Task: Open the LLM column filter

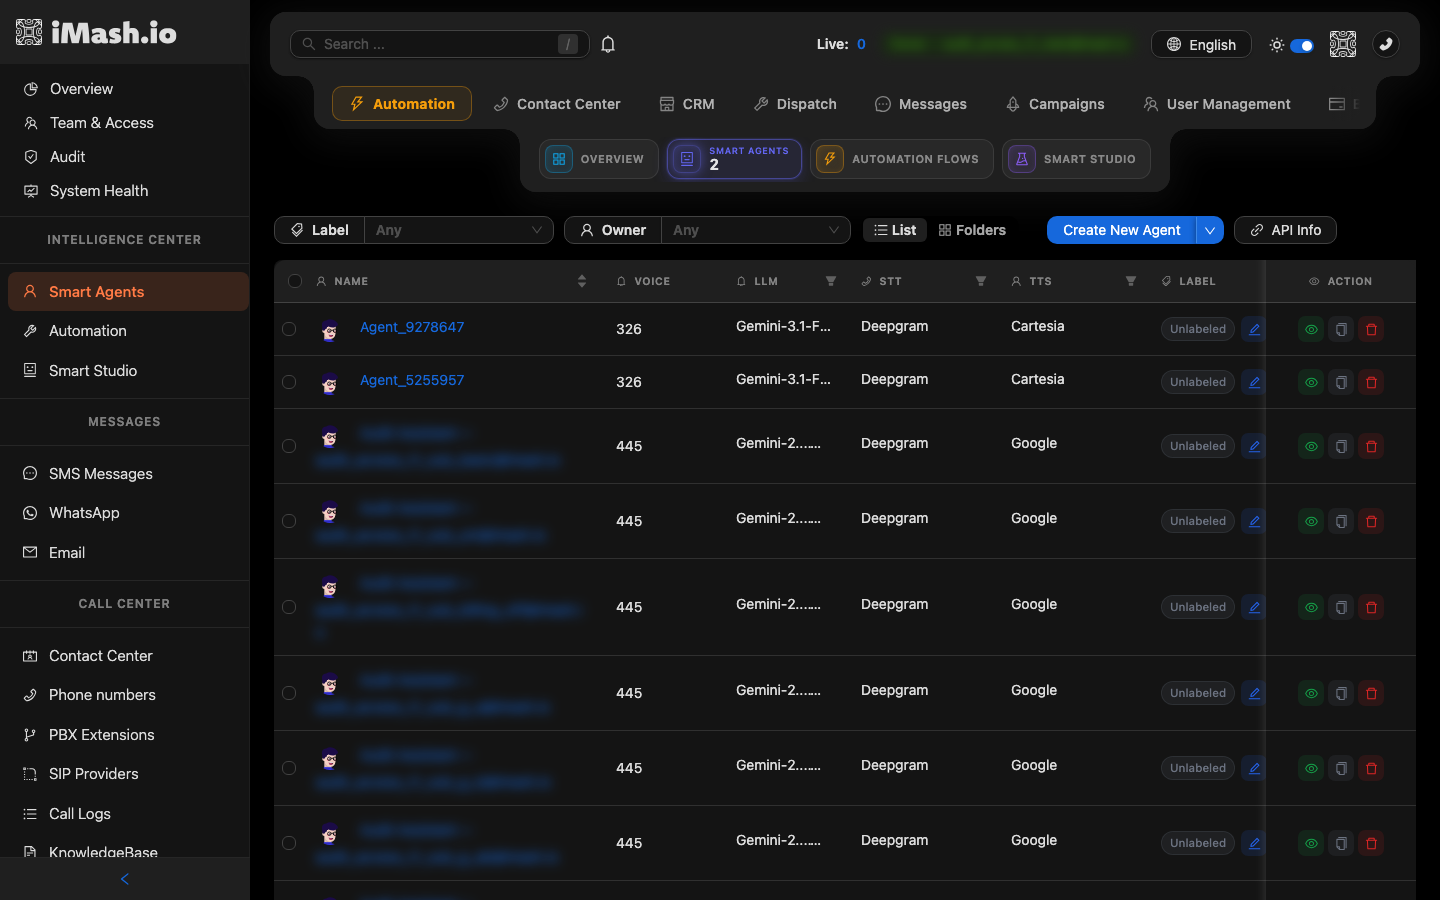Action: (x=831, y=281)
